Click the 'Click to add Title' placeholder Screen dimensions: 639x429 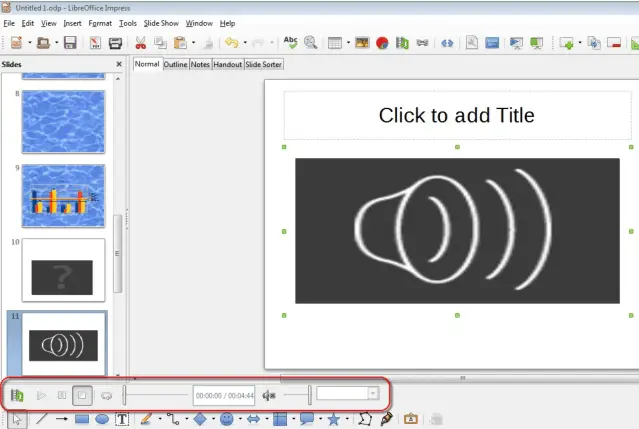[457, 115]
